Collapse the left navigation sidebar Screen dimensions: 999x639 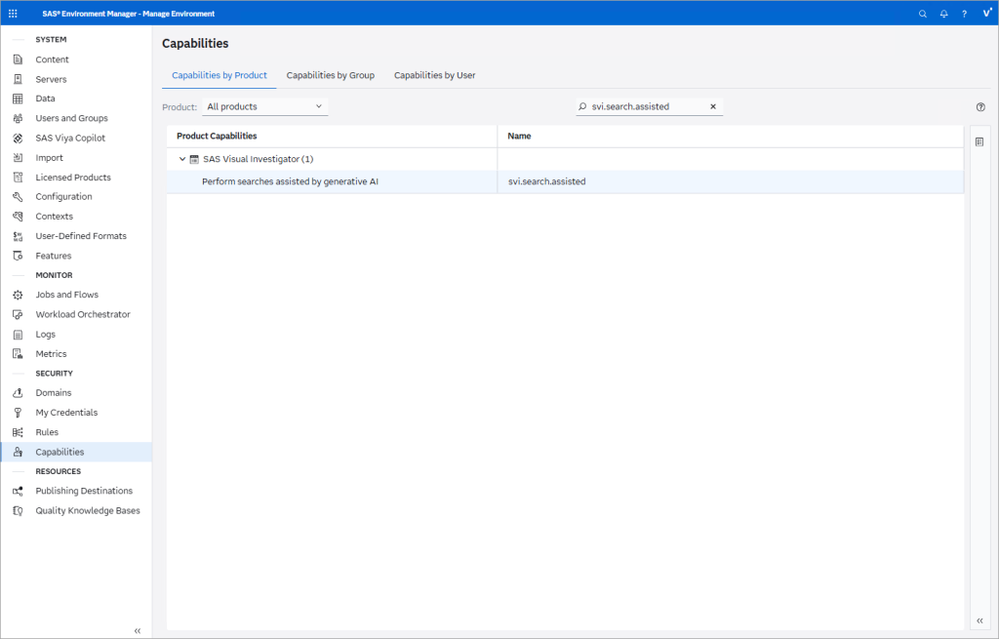coord(138,631)
